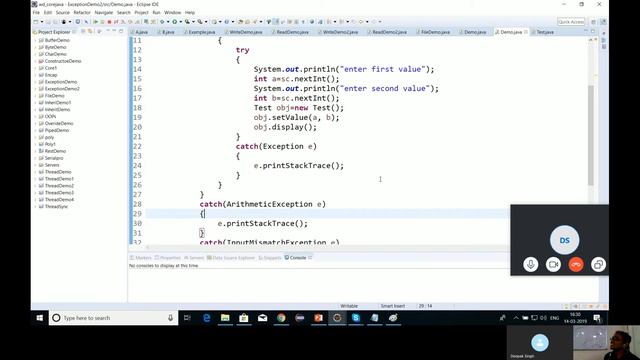
Task: Select the PipedDemo project
Action: [57, 130]
